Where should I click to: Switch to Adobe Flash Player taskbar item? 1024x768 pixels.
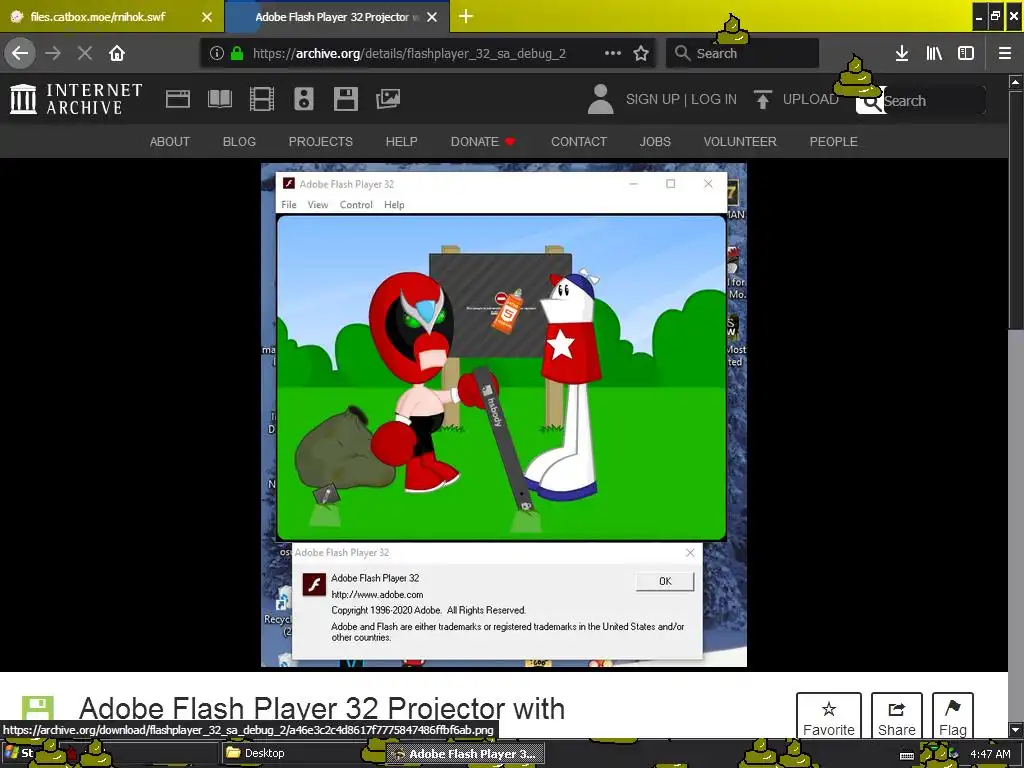(x=464, y=754)
